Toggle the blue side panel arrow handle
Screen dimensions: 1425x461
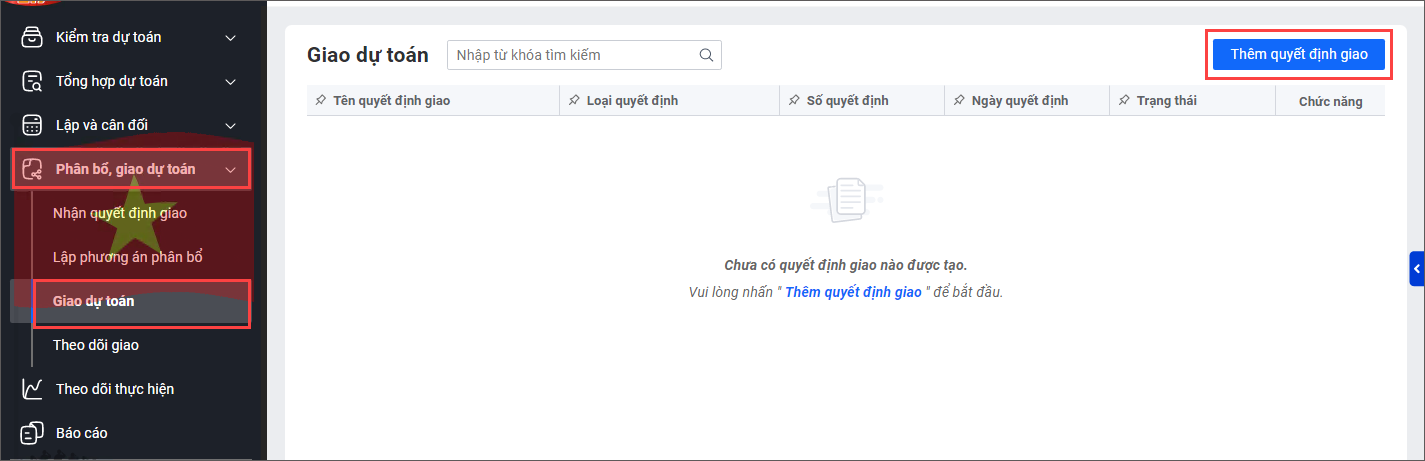(1417, 269)
